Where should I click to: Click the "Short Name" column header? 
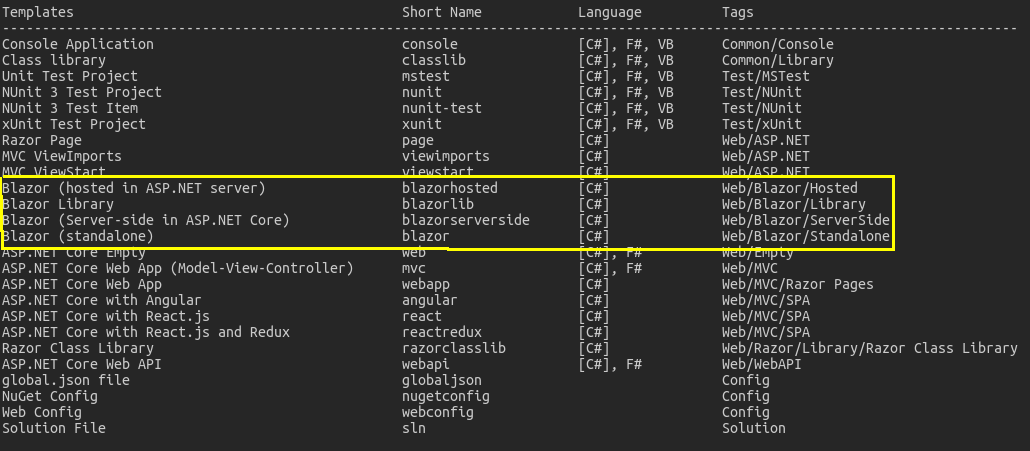click(x=442, y=12)
